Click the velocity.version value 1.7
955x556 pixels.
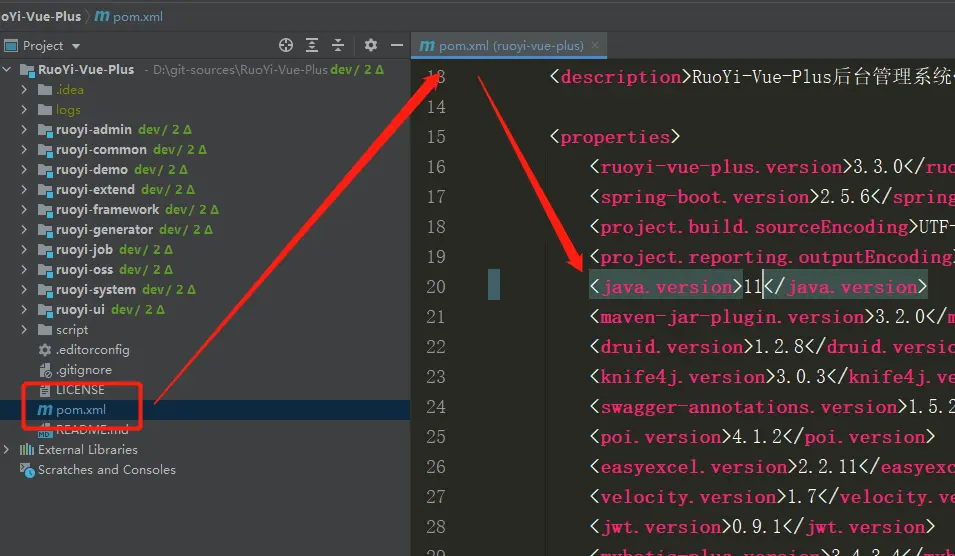point(802,497)
